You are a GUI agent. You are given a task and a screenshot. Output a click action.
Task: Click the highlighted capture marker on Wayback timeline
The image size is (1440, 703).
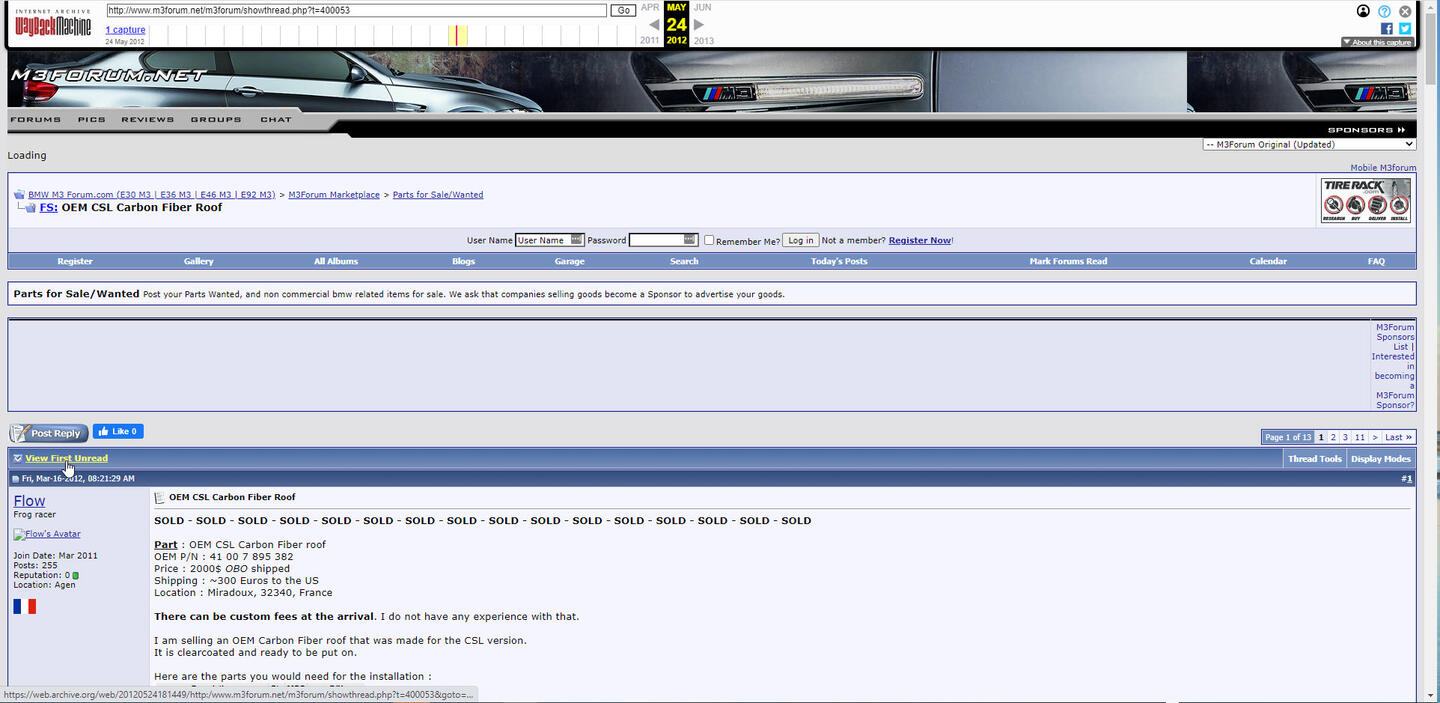click(456, 35)
